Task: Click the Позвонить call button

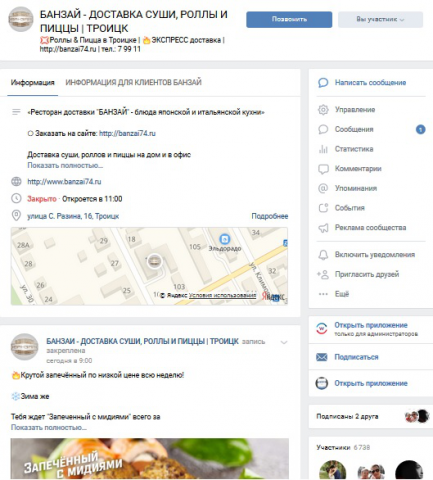Action: tap(289, 19)
